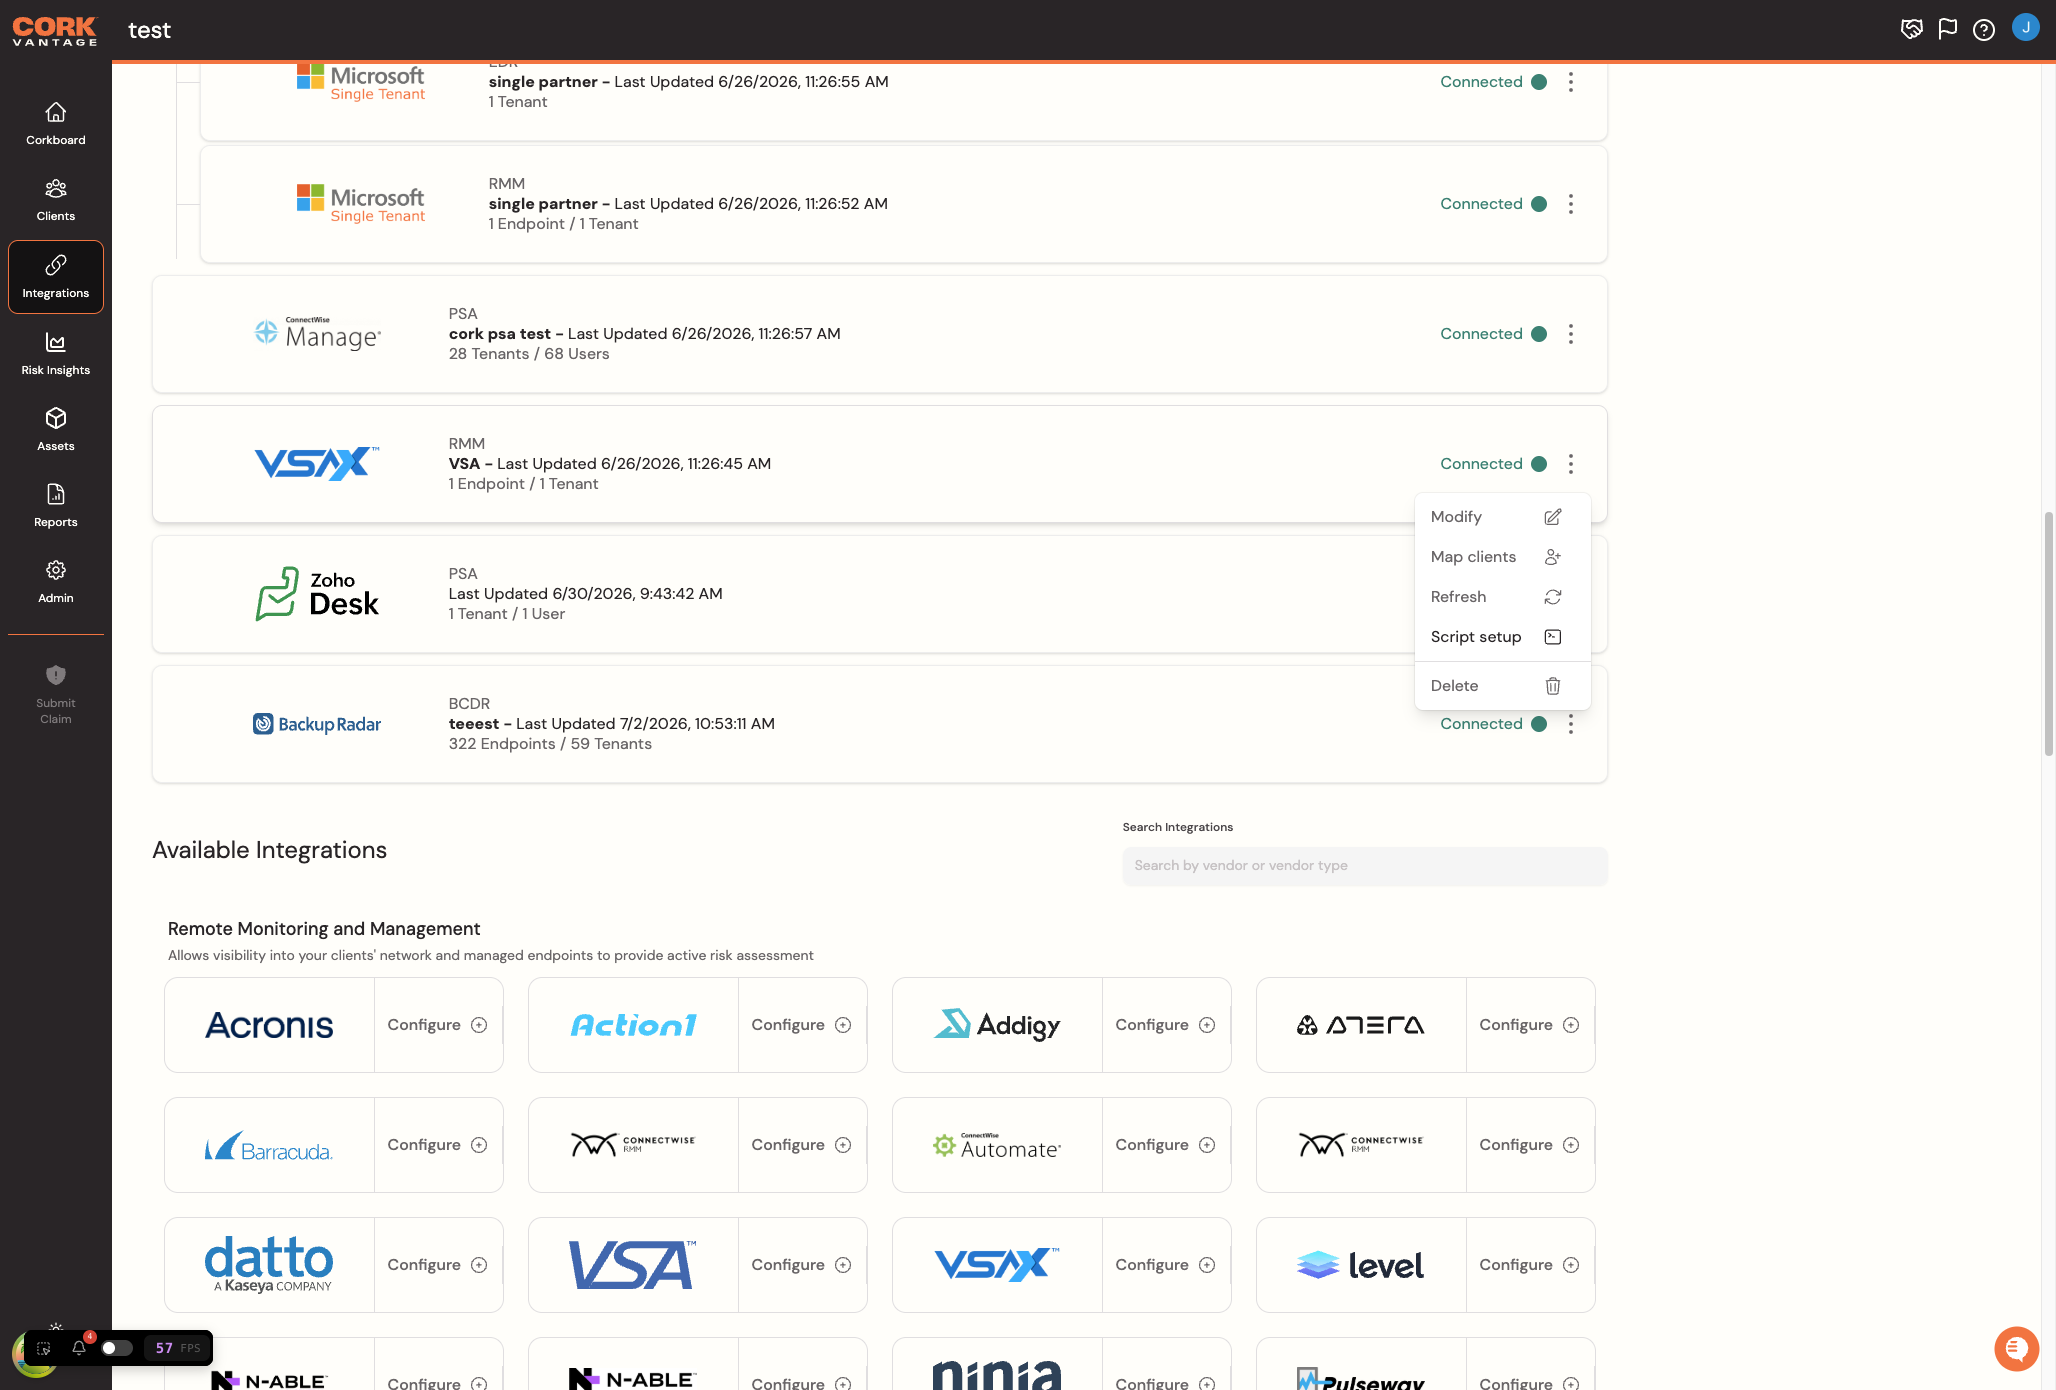Choose Delete from the context menu
Screen dimensions: 2056x1390
tap(1502, 686)
